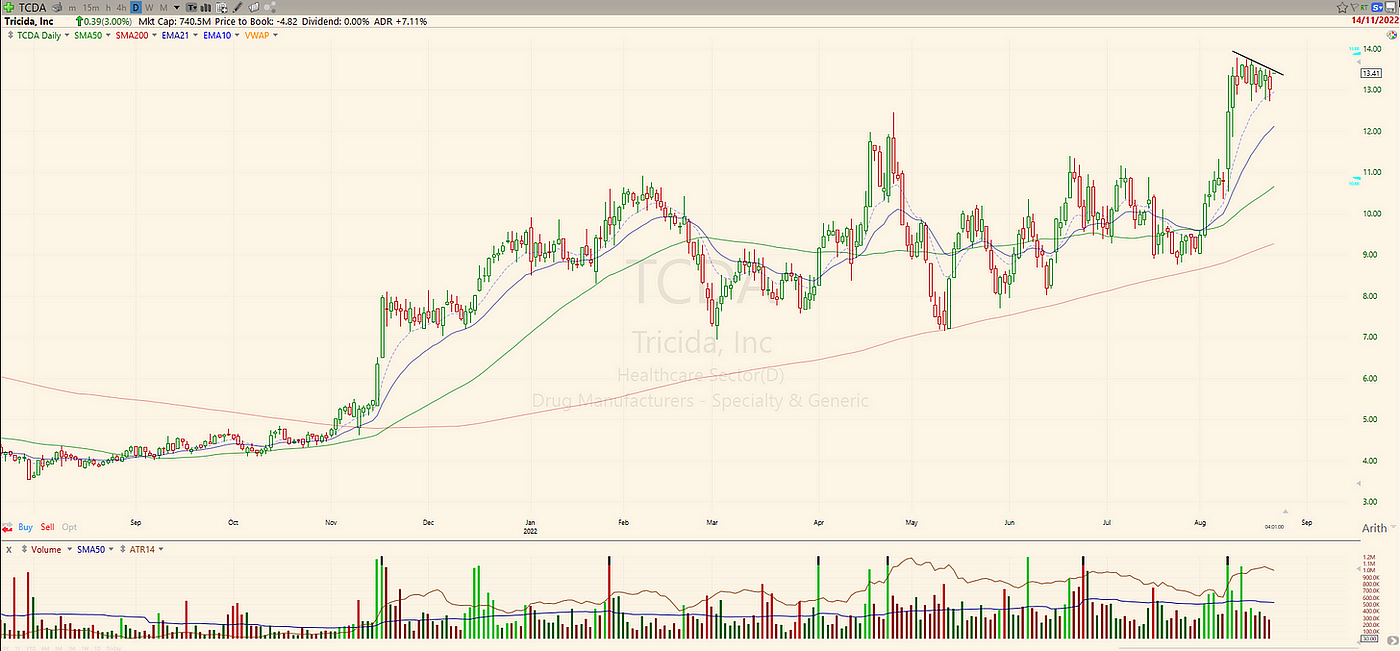Click the save floppy disk icon
Viewport: 1400px width, 651px height.
1390,7
